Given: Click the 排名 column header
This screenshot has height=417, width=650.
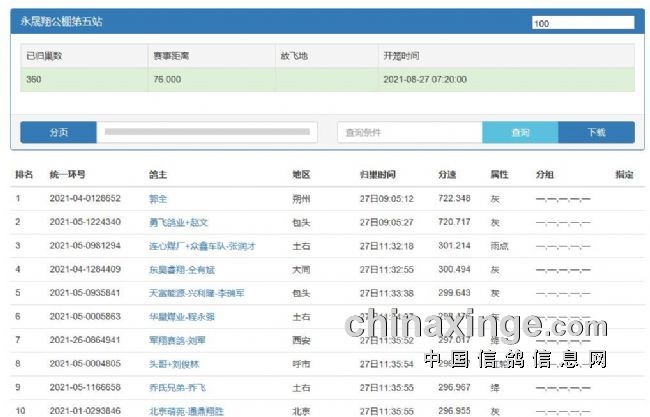Looking at the screenshot, I should point(24,174).
